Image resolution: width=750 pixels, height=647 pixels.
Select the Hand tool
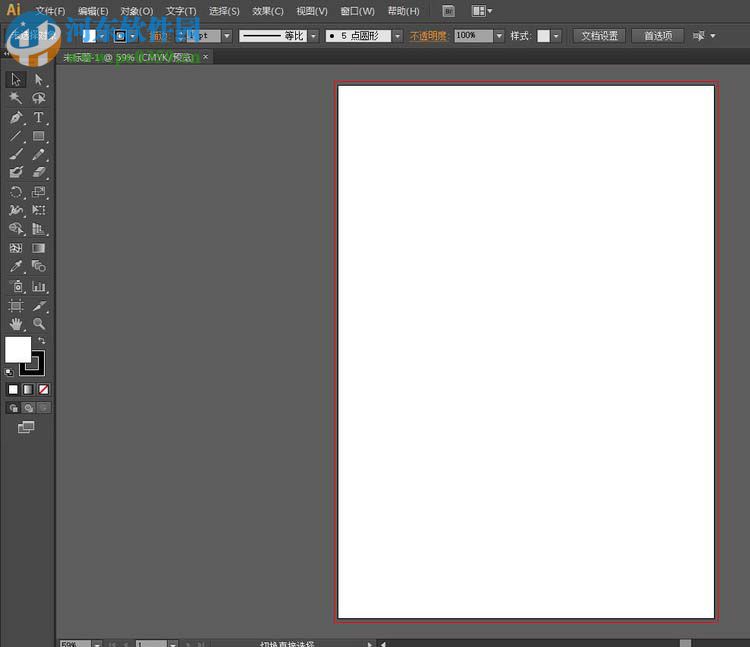pyautogui.click(x=16, y=324)
